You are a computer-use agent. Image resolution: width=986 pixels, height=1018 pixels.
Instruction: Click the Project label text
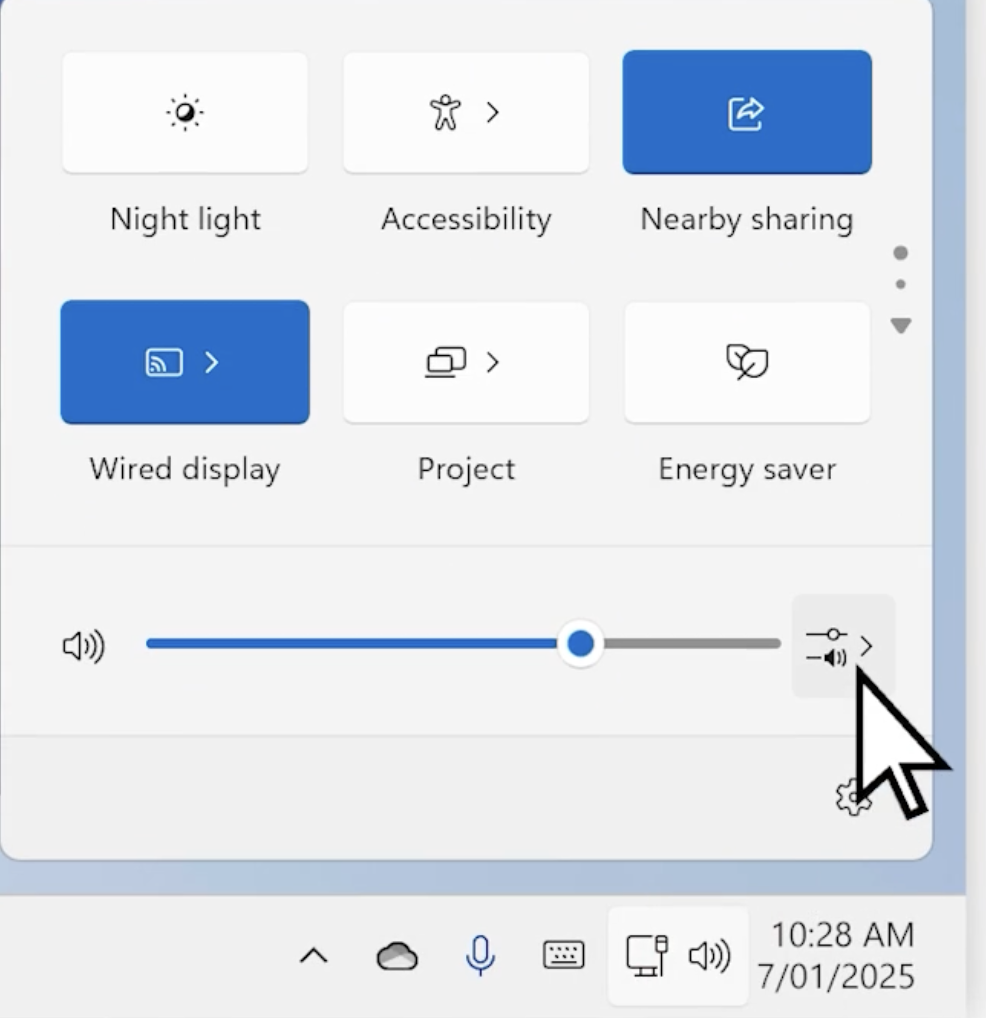(466, 469)
